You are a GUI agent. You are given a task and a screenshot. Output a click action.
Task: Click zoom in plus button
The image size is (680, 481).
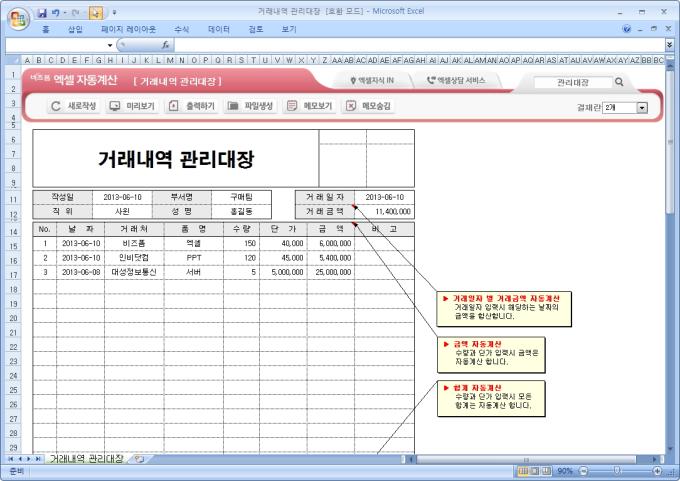pyautogui.click(x=657, y=471)
